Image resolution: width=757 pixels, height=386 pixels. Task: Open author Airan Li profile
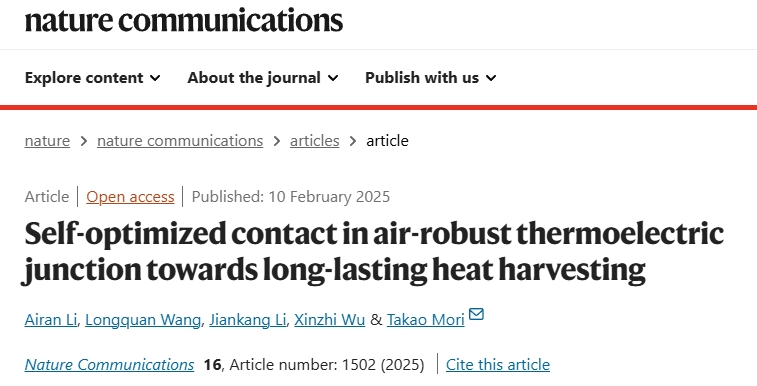pyautogui.click(x=51, y=320)
